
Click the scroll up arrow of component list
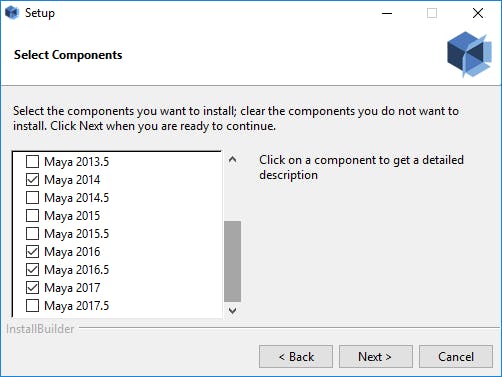[233, 160]
